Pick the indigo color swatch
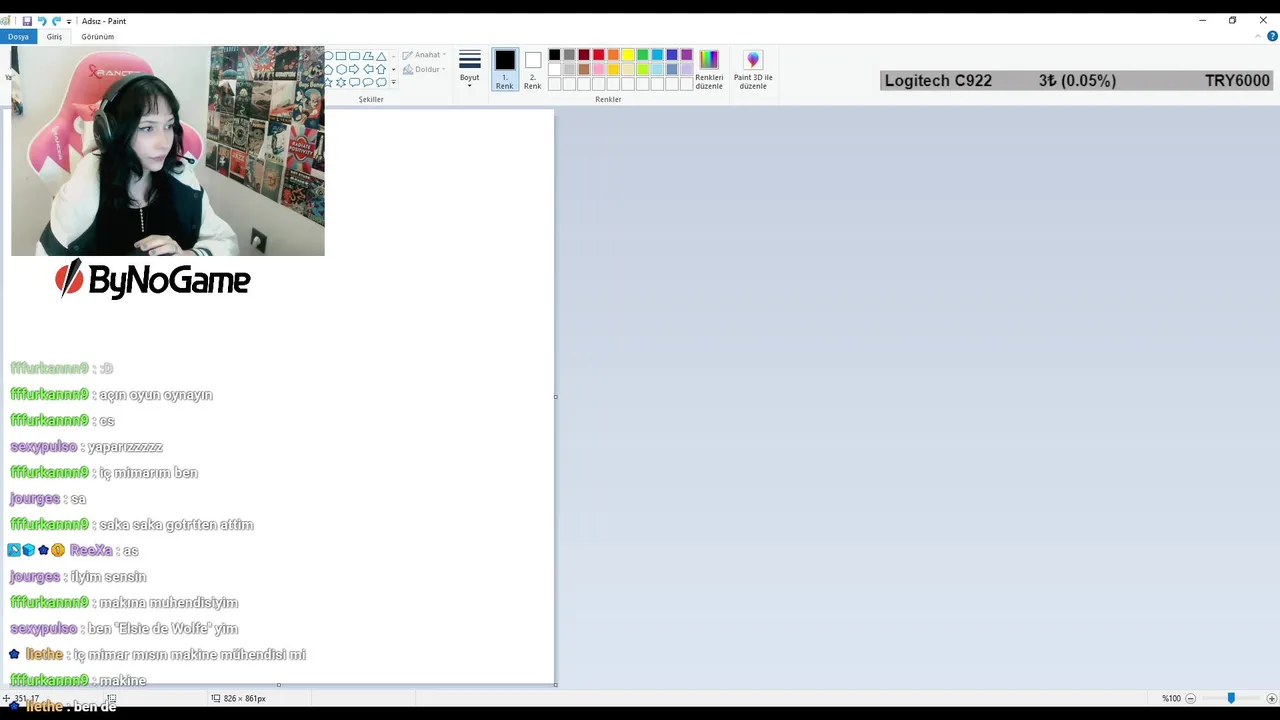Screen dimensions: 1280x720 (x=672, y=55)
